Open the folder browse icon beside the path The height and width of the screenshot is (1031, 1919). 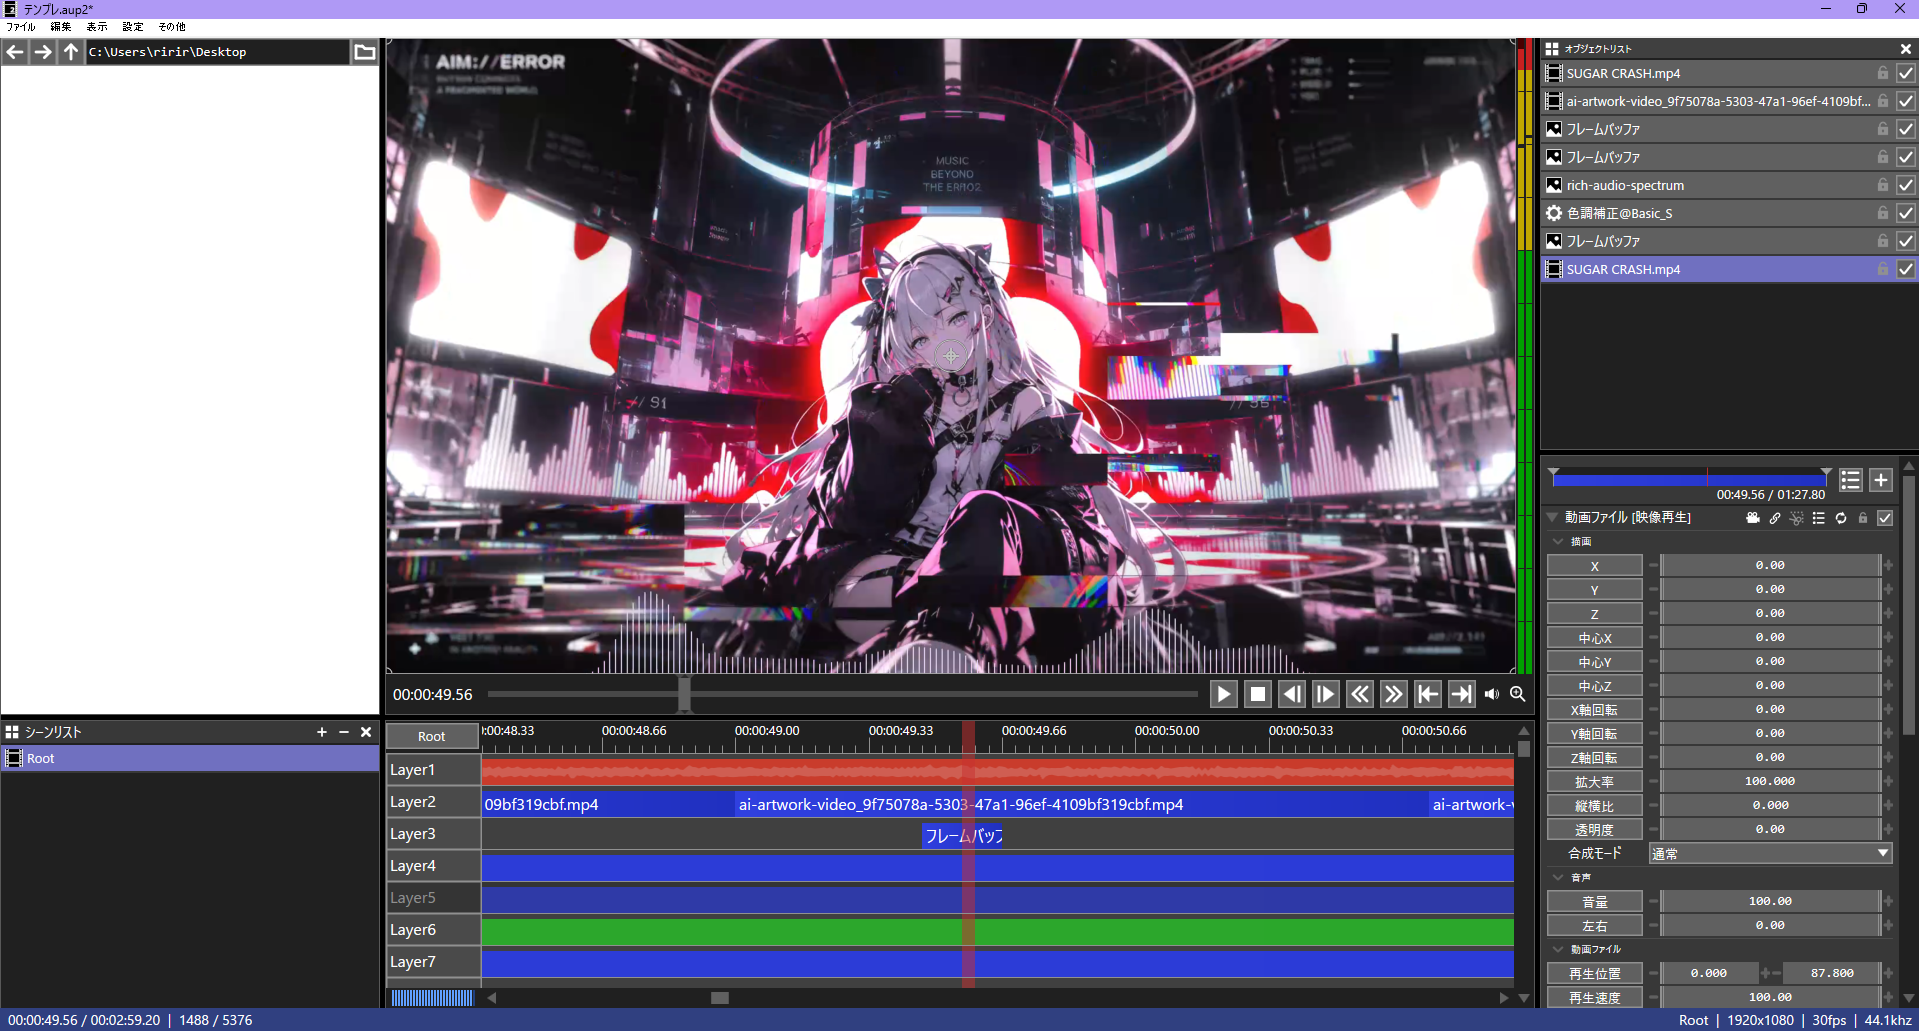pos(365,52)
